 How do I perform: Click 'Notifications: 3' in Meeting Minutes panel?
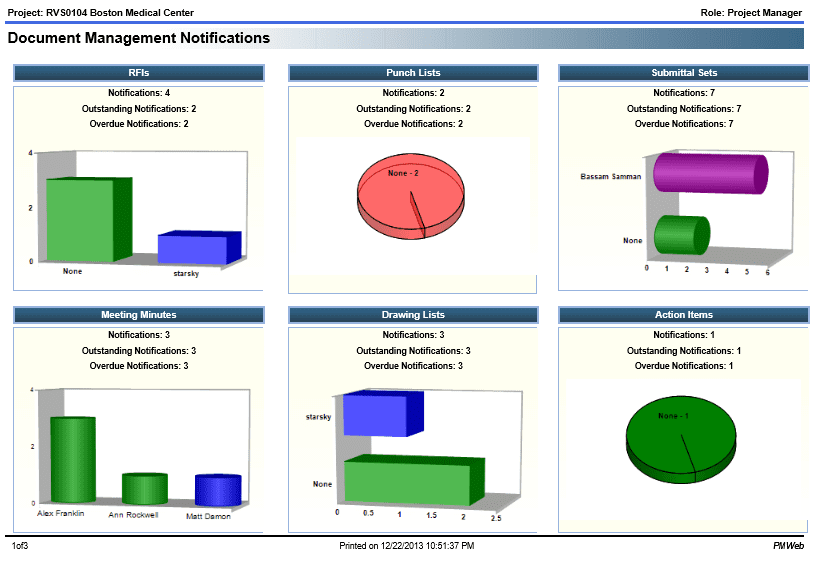139,335
